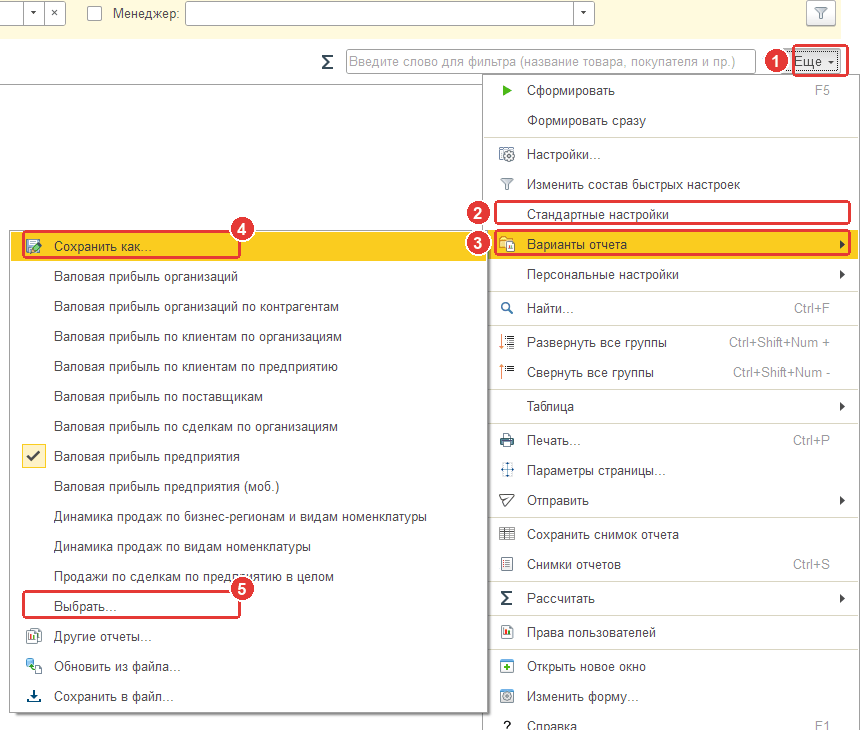Clear the field with the × button
The width and height of the screenshot is (860, 730).
[x=54, y=13]
